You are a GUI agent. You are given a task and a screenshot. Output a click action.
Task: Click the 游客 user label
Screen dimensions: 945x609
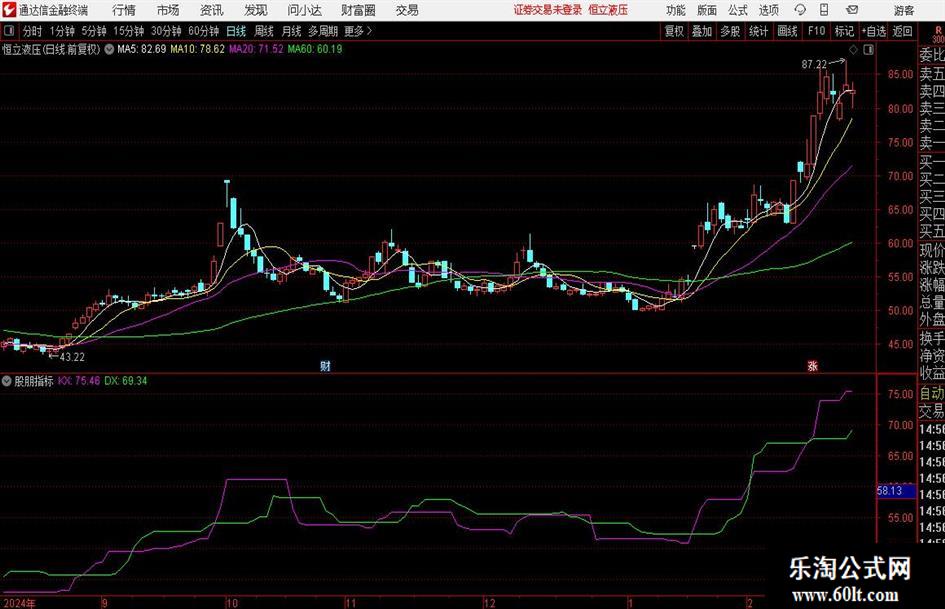coord(904,10)
